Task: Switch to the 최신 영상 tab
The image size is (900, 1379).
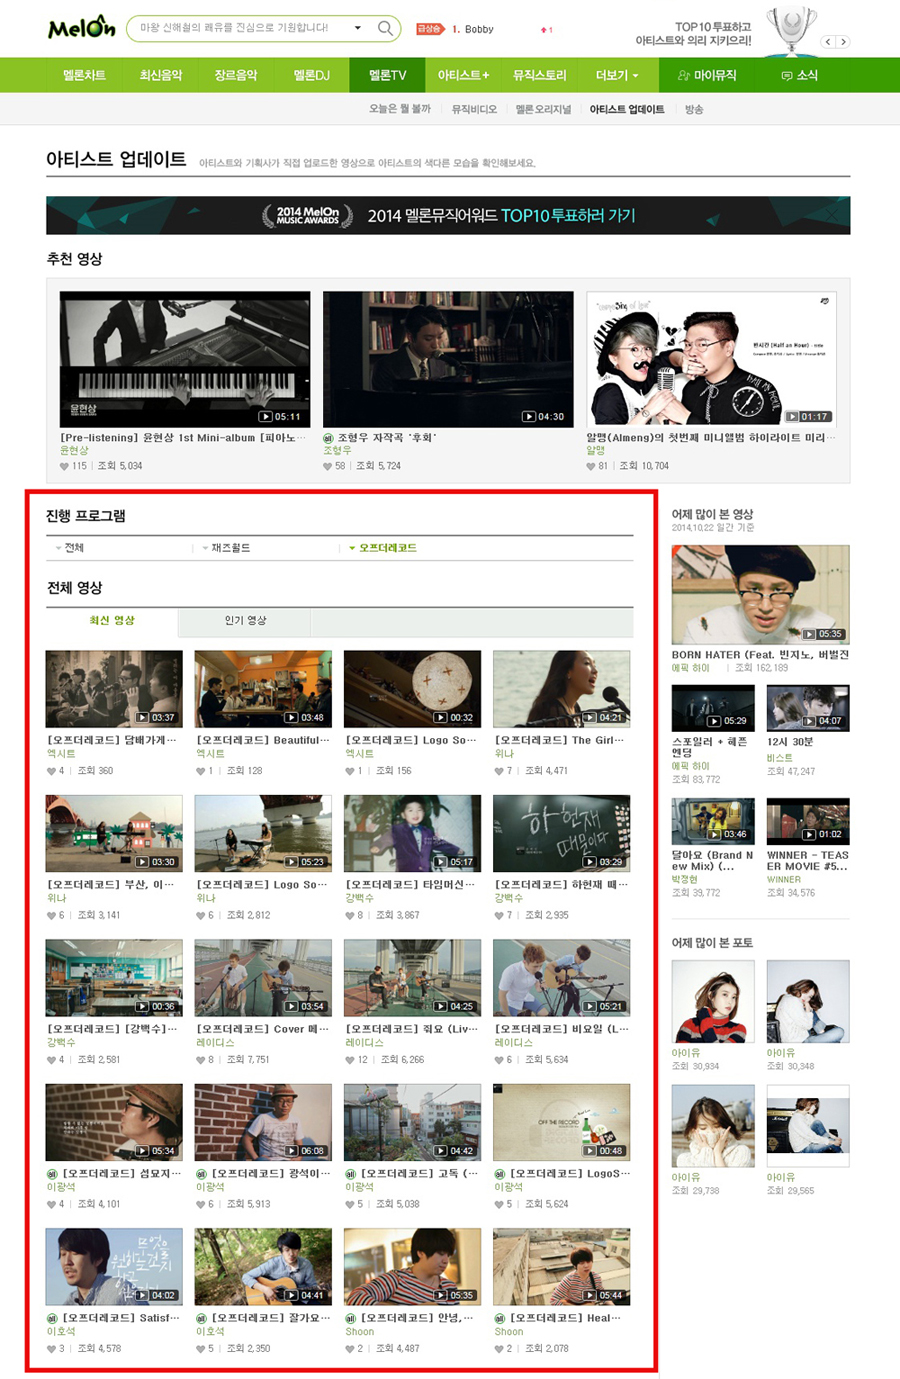Action: click(x=112, y=621)
